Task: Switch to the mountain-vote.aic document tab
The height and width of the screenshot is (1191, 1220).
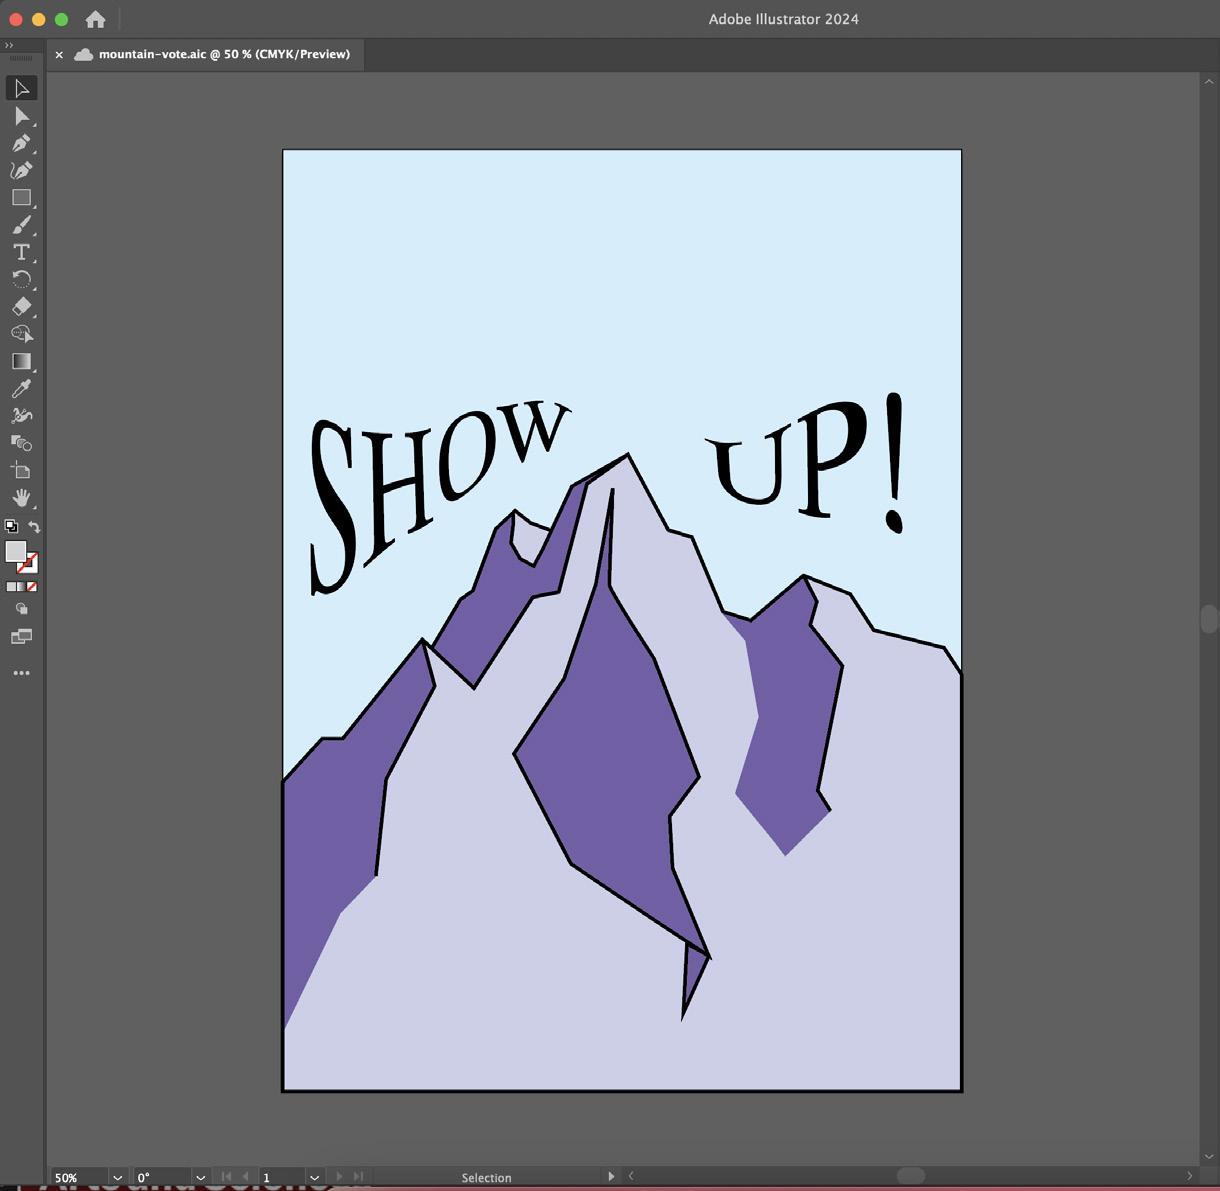Action: click(224, 54)
